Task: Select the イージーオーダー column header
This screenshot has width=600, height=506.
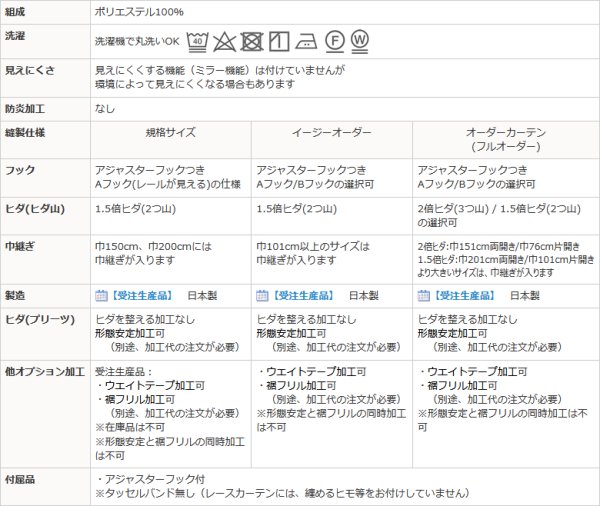Action: tap(331, 132)
